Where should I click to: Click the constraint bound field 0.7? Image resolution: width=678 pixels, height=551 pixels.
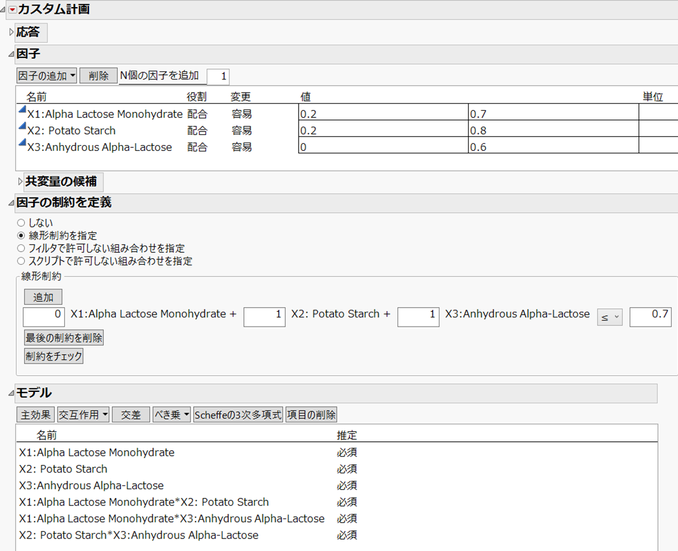650,317
